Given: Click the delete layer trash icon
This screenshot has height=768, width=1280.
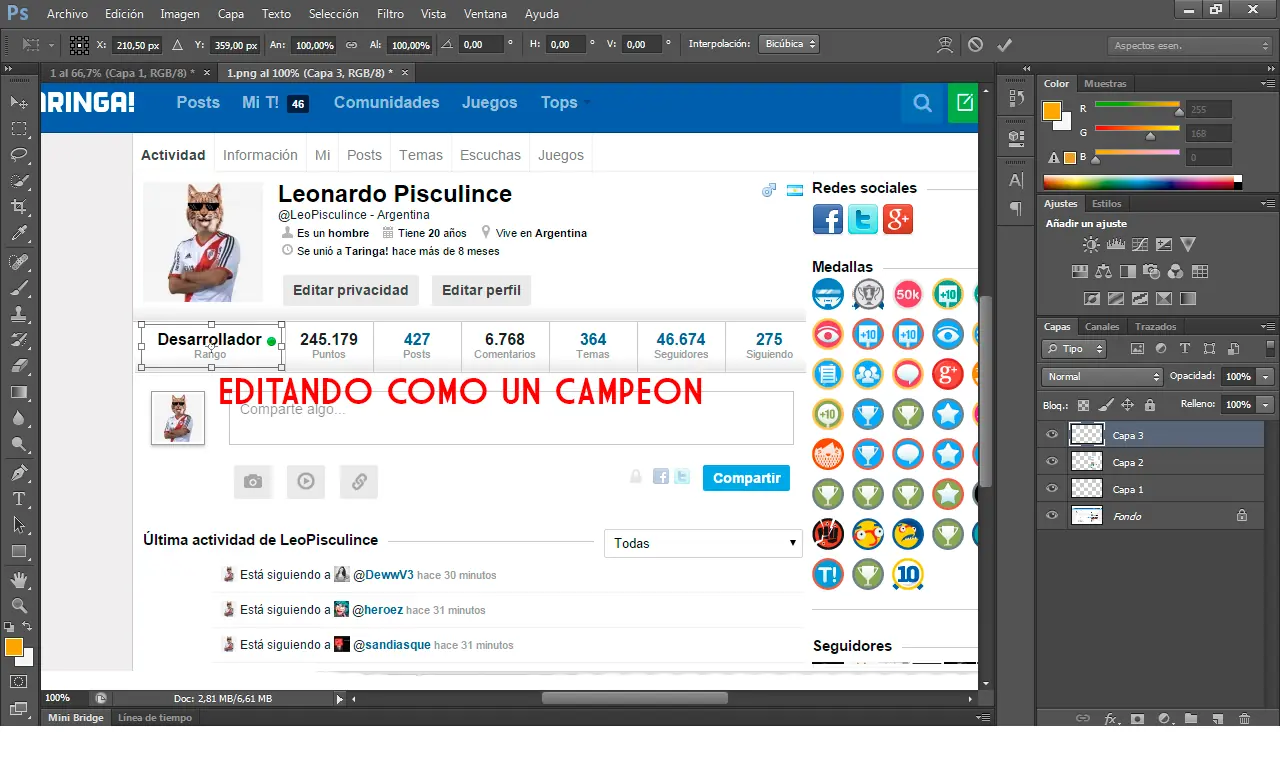Looking at the screenshot, I should [x=1244, y=718].
